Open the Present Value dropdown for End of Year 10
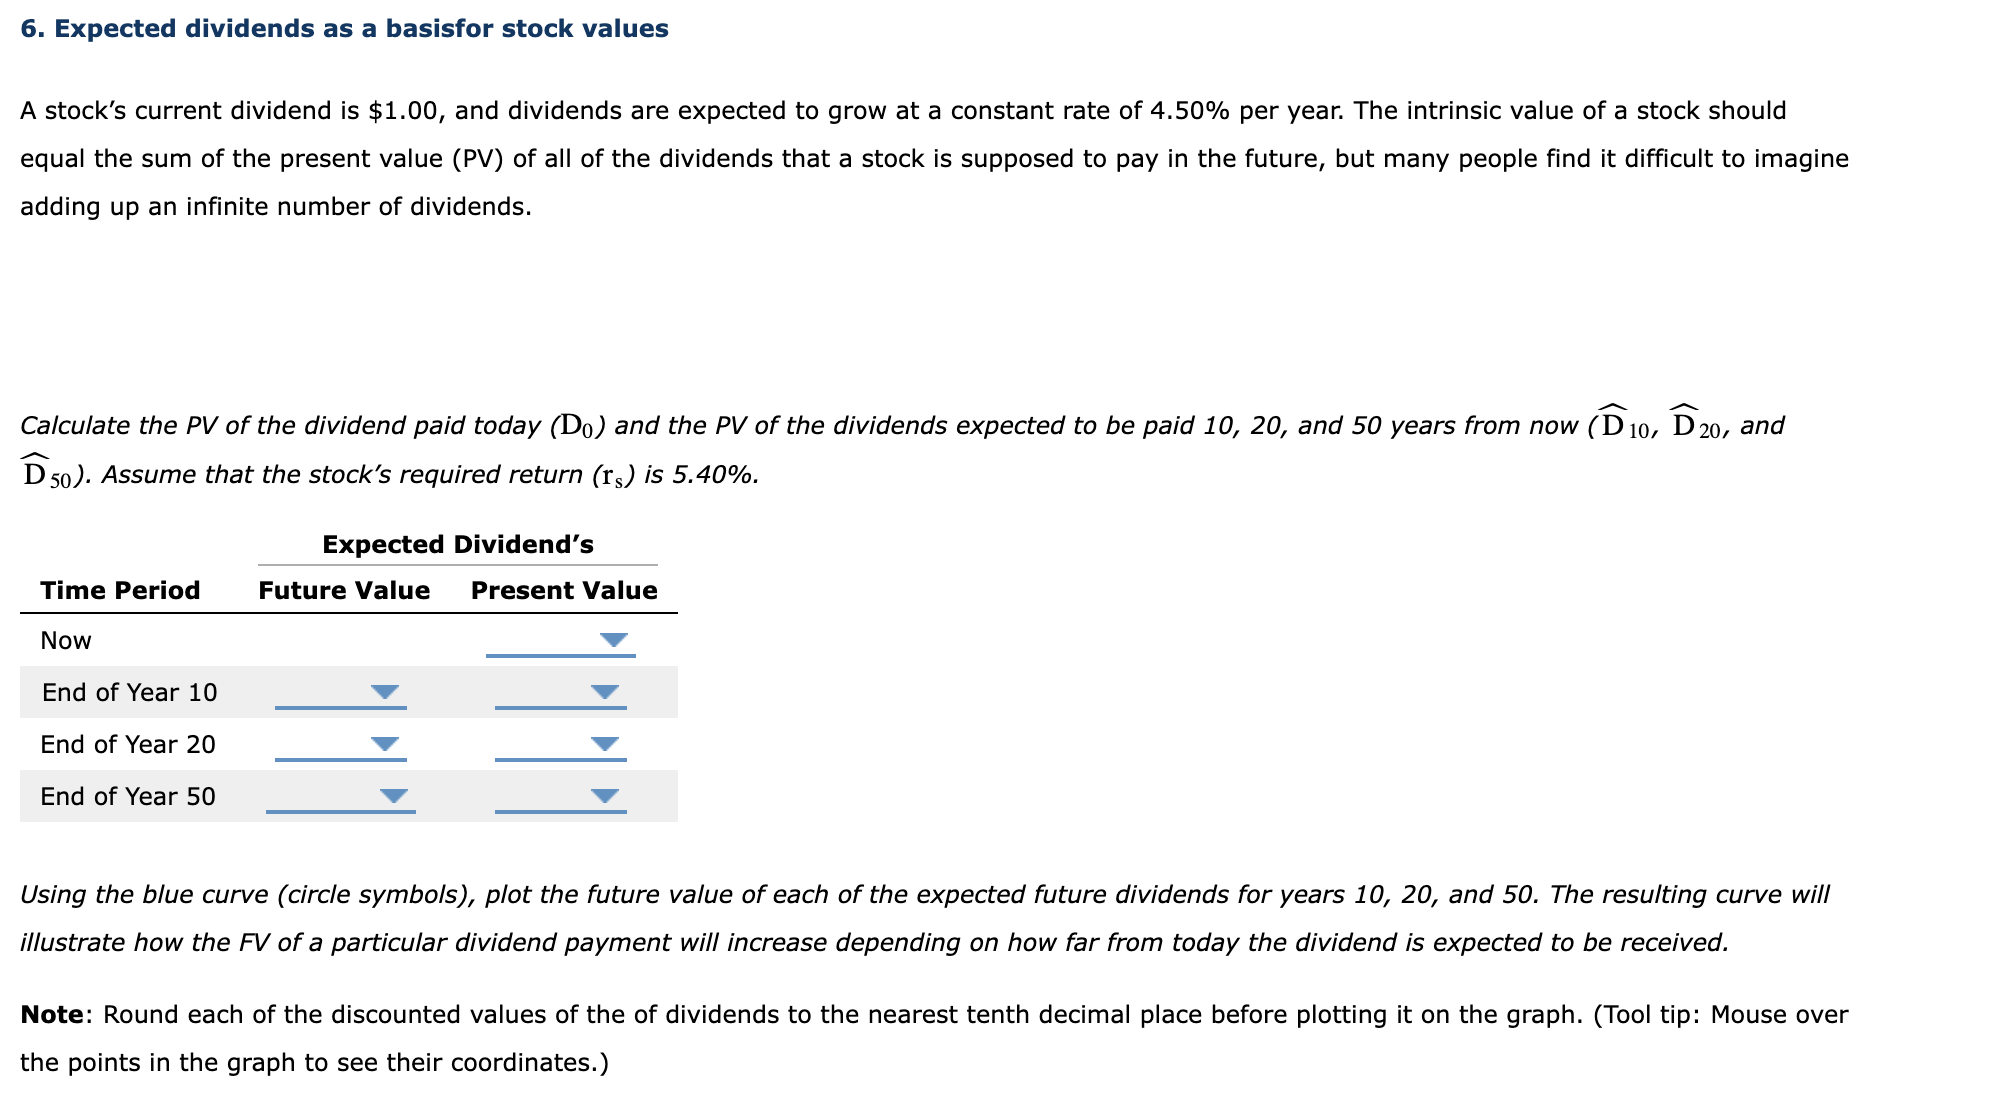 coord(604,689)
